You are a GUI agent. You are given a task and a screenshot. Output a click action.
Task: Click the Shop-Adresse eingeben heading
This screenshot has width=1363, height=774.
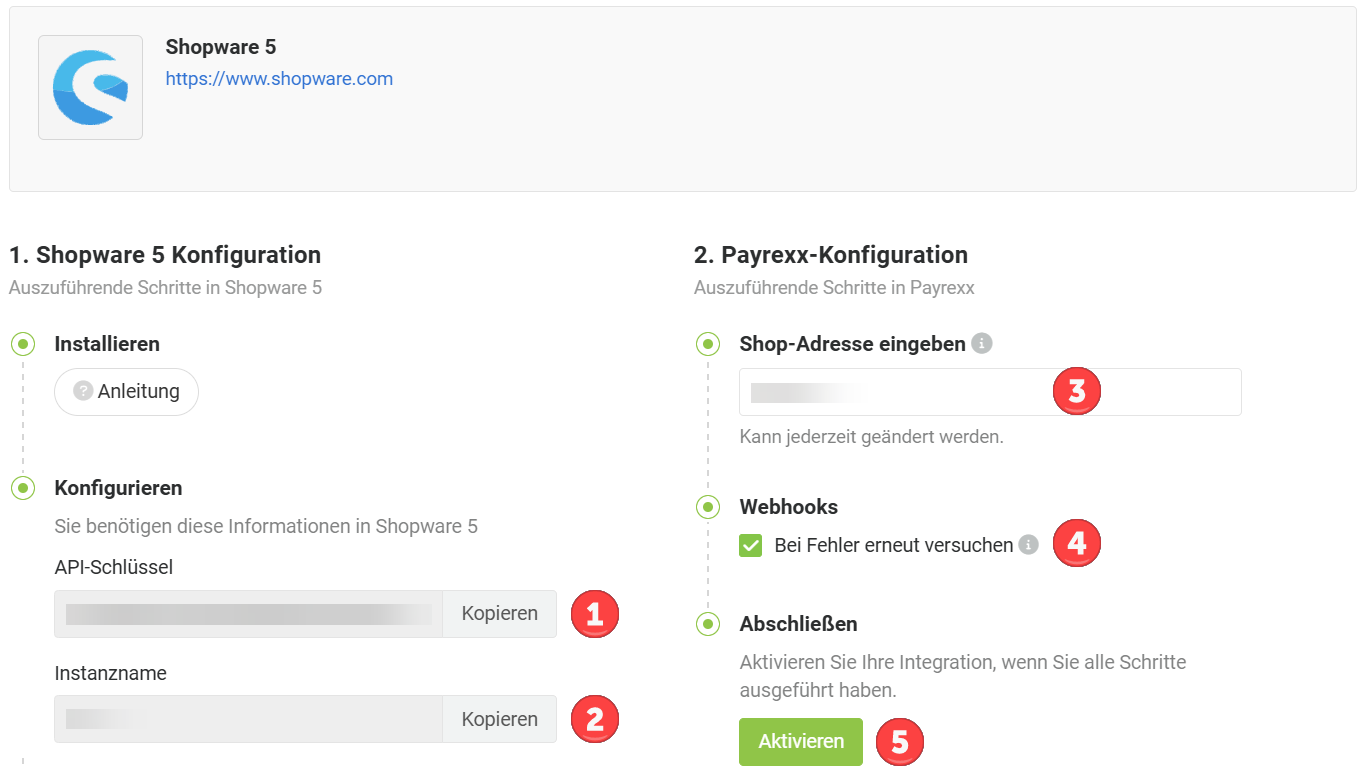[x=852, y=344]
